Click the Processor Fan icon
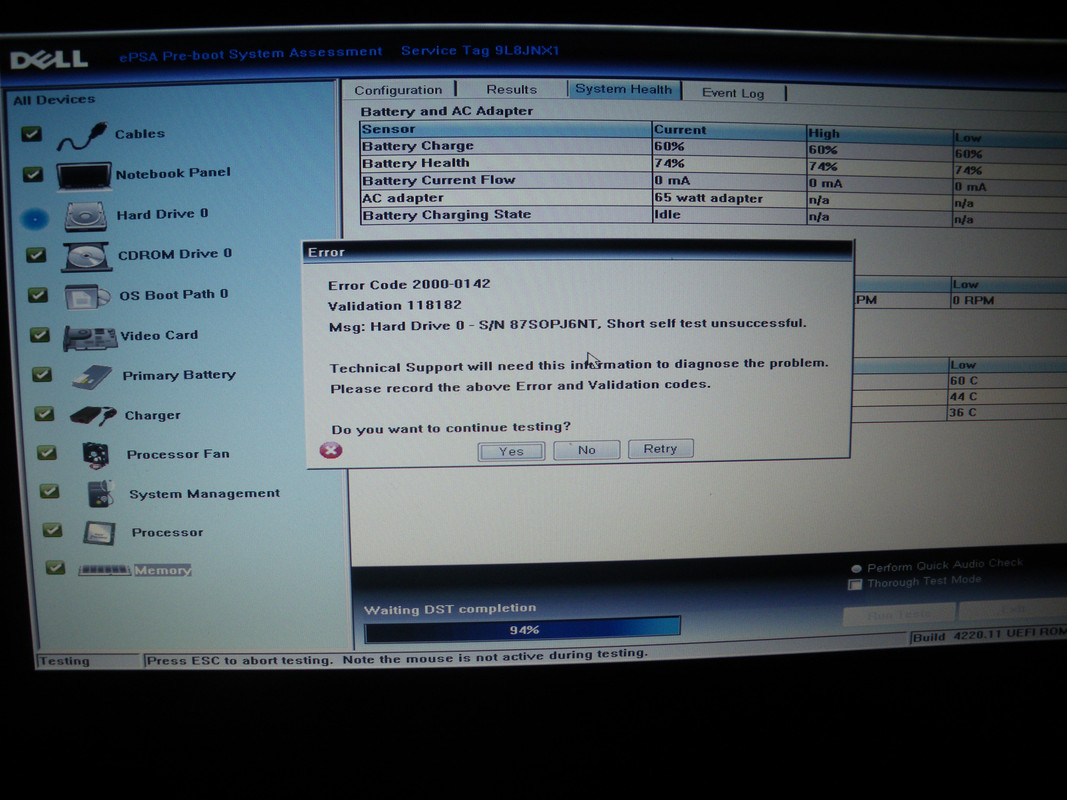1067x800 pixels. coord(96,455)
